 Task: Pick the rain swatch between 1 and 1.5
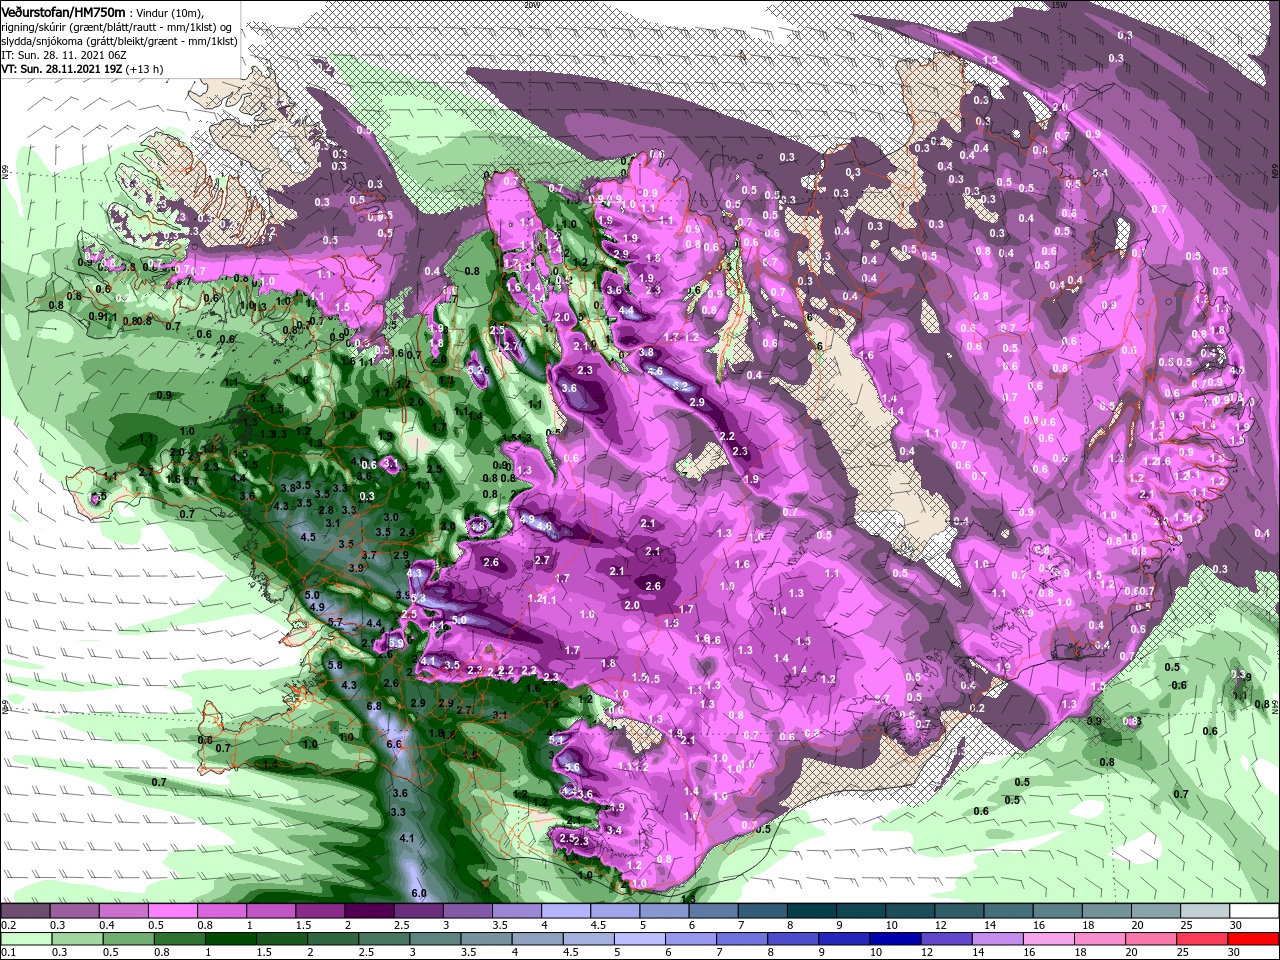pos(230,939)
